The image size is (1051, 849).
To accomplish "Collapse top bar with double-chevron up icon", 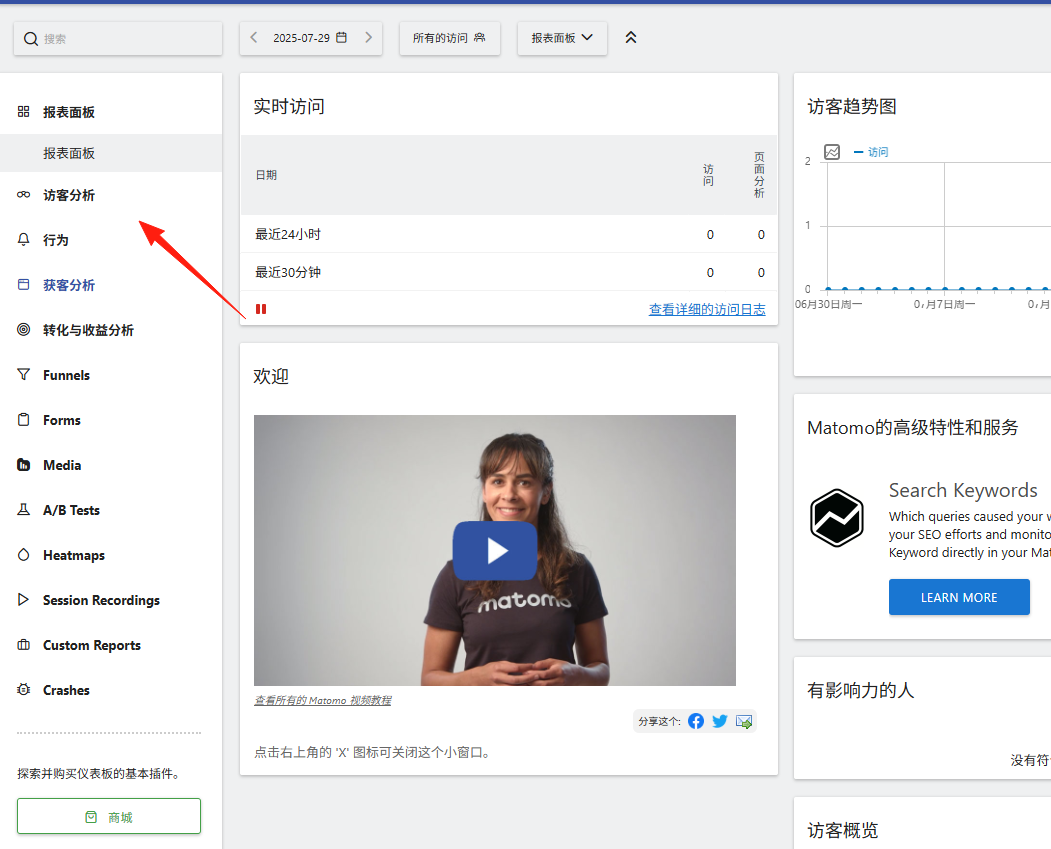I will pos(631,38).
